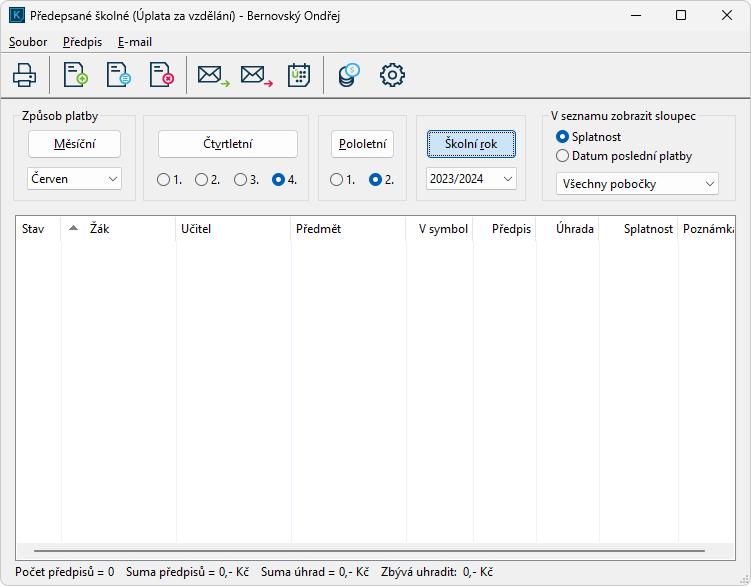Open the 'Všechny pobočky' branch dropdown
The image size is (751, 586).
coord(636,184)
